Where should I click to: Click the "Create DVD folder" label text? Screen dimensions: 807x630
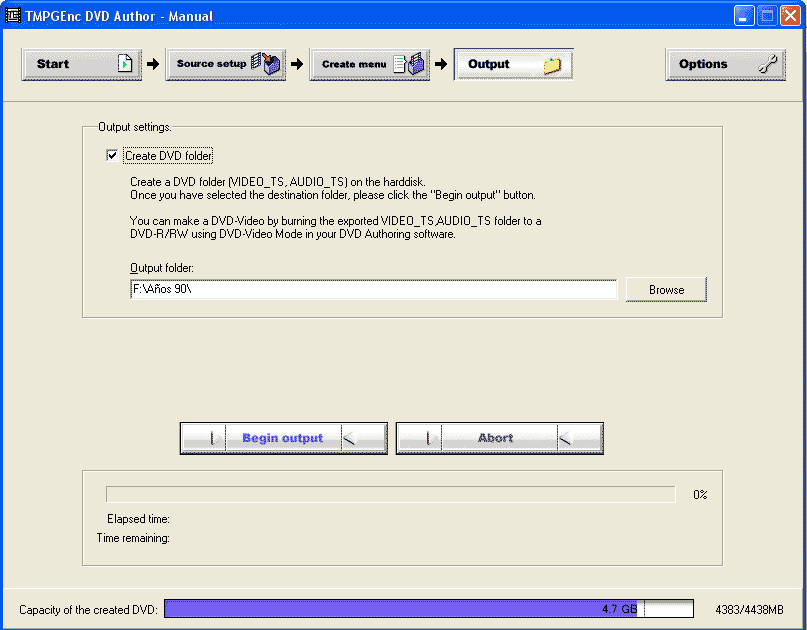(168, 156)
